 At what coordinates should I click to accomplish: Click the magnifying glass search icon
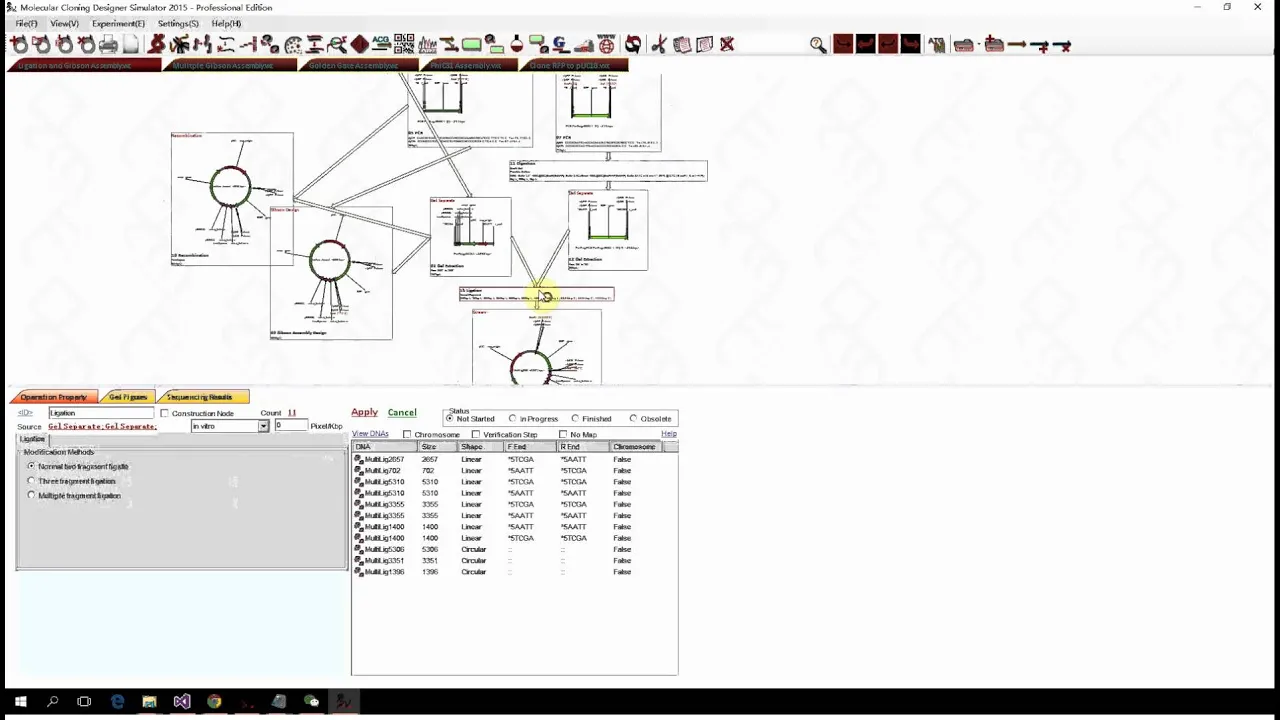[x=818, y=45]
